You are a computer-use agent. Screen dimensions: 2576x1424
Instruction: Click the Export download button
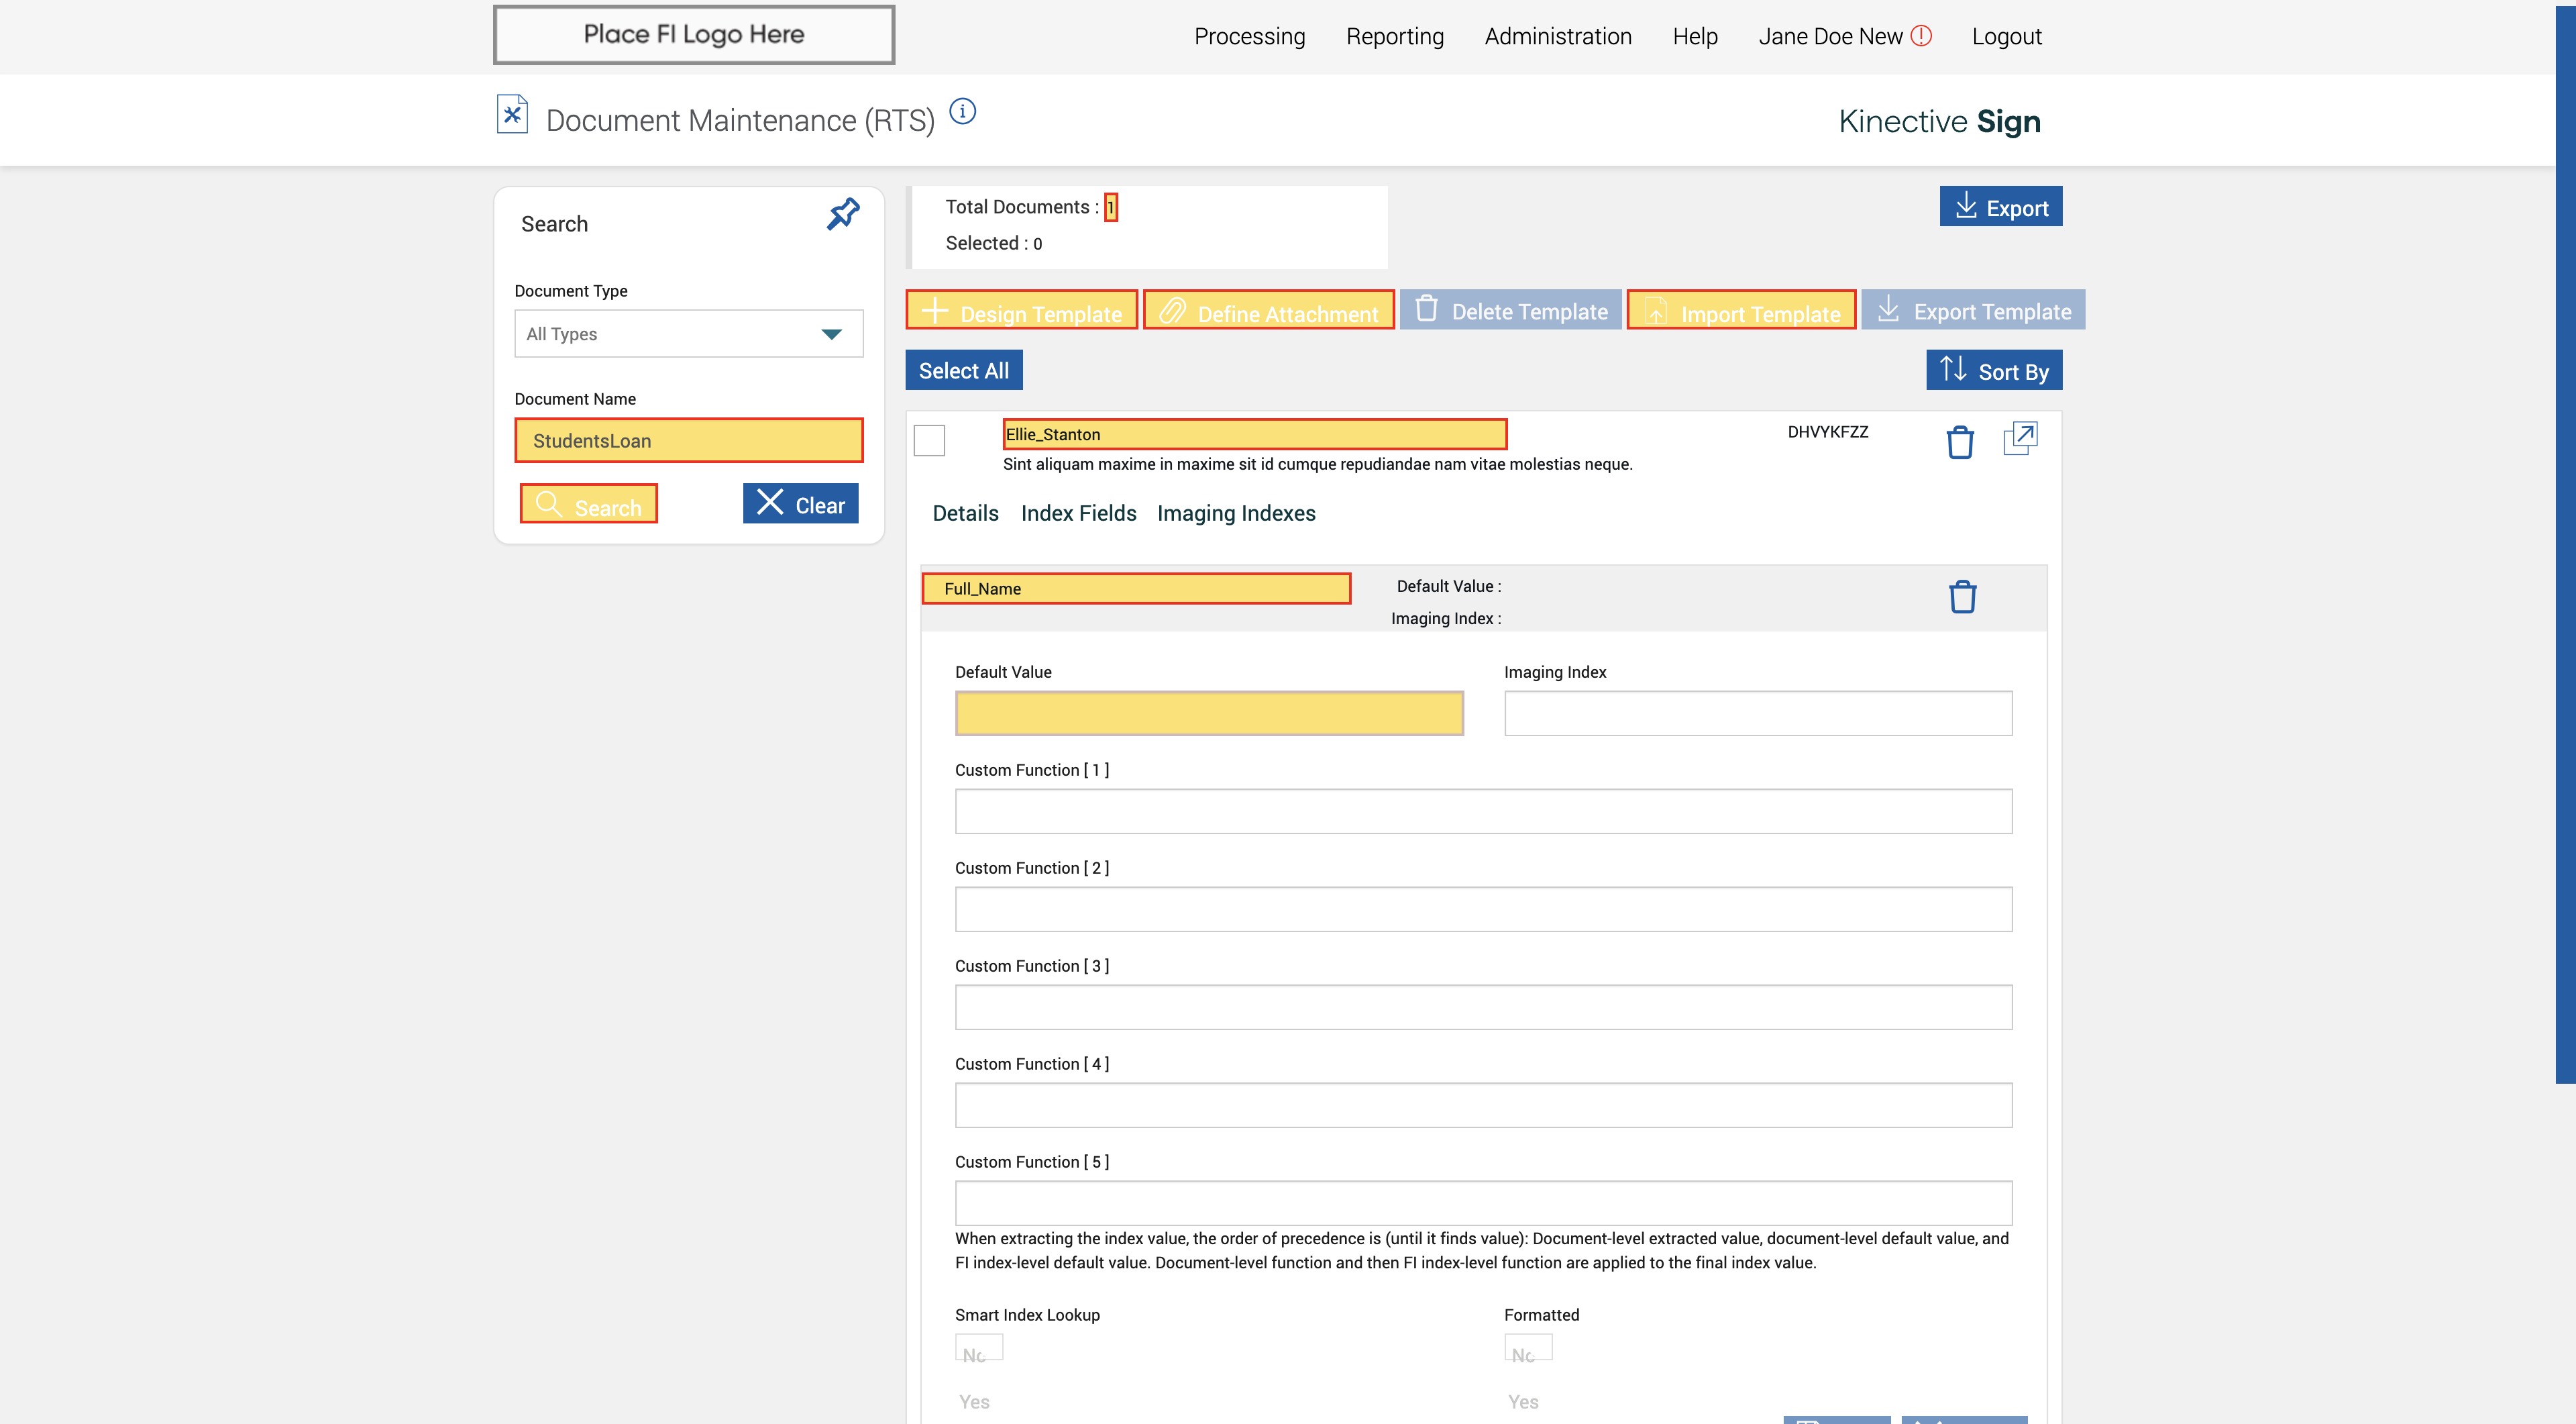coord(2000,207)
